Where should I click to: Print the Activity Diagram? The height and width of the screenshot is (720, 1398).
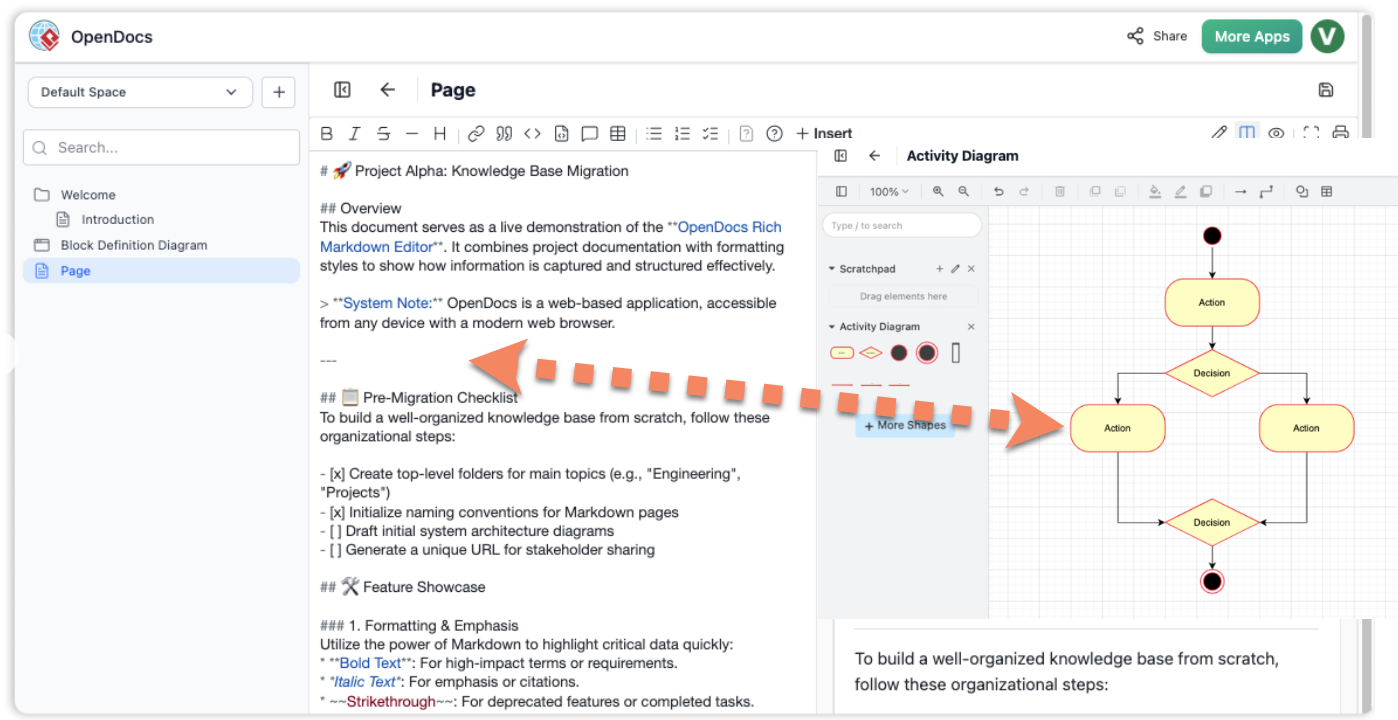(1340, 131)
